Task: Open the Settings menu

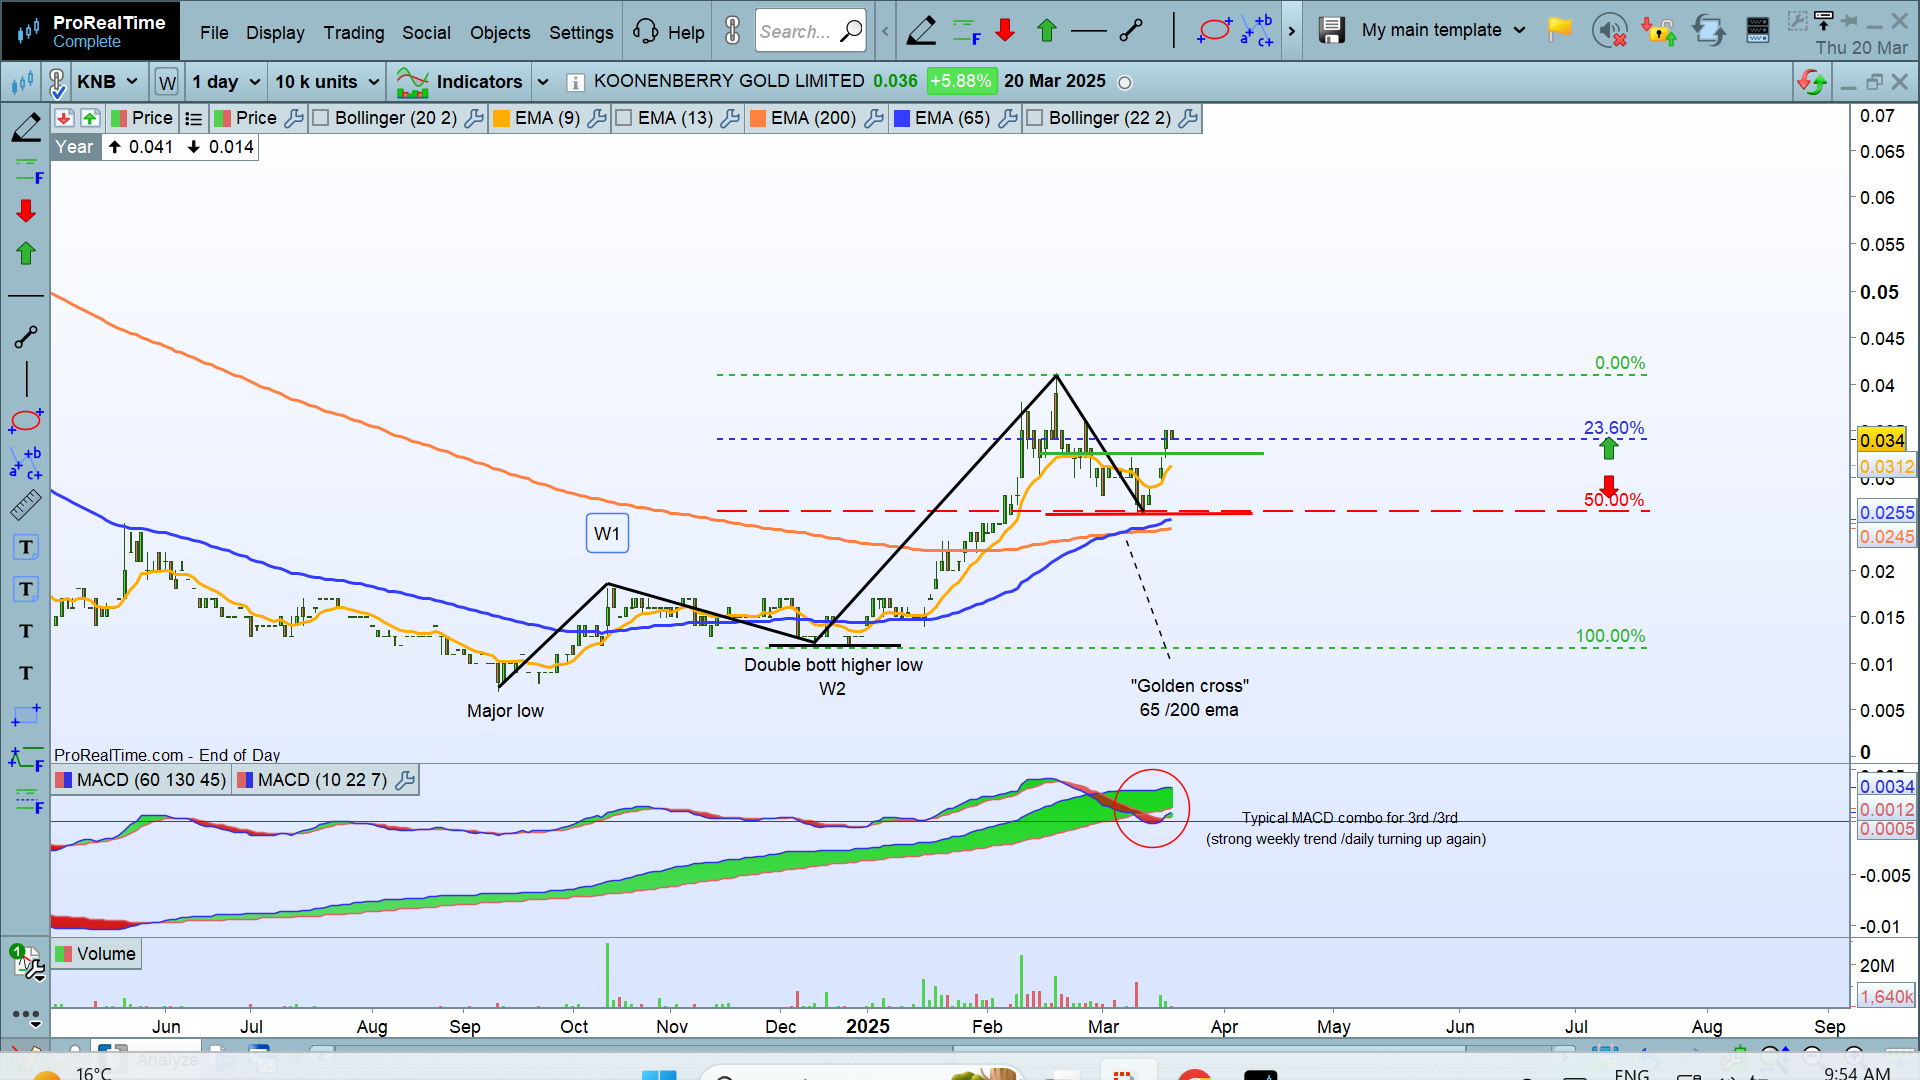Action: [x=581, y=32]
